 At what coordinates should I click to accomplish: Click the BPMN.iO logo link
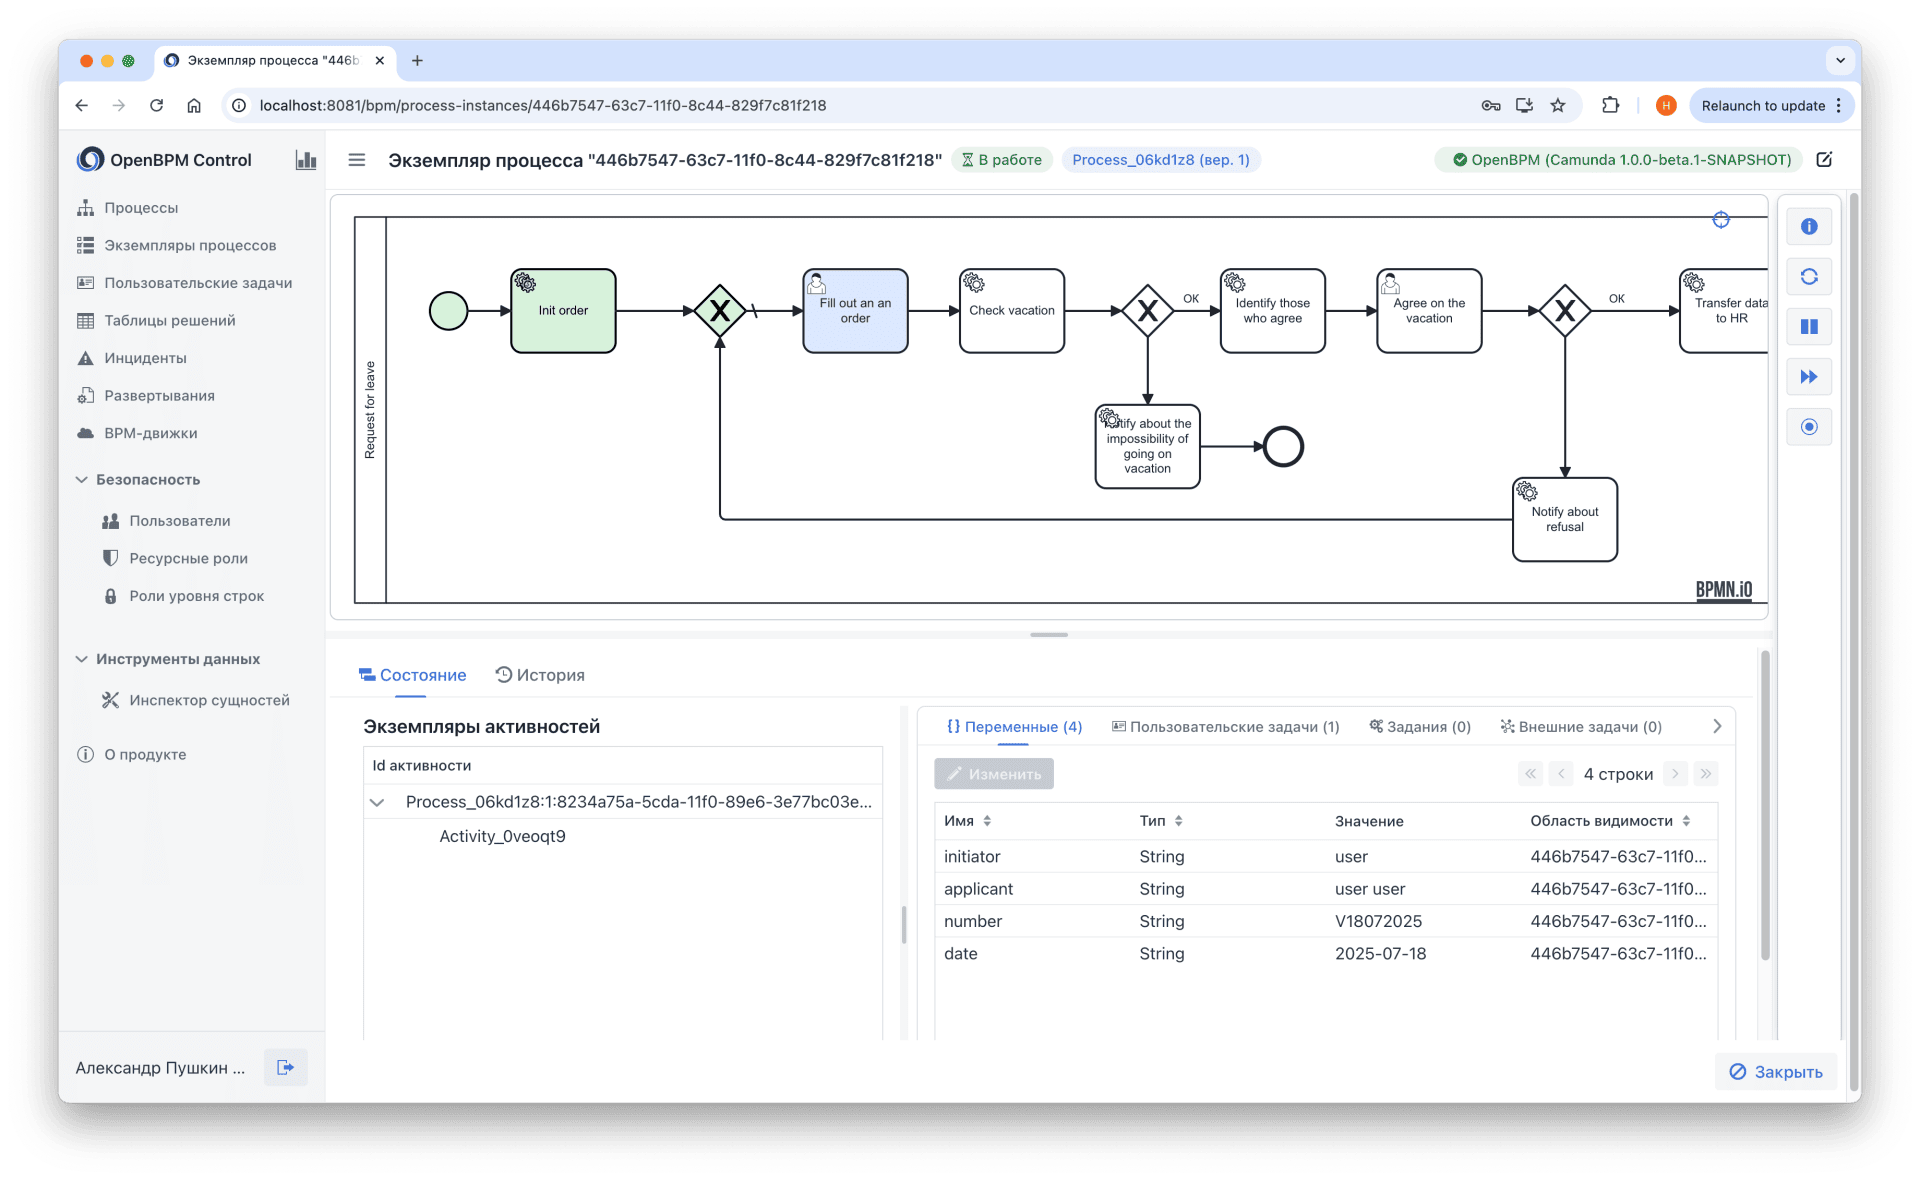tap(1723, 590)
